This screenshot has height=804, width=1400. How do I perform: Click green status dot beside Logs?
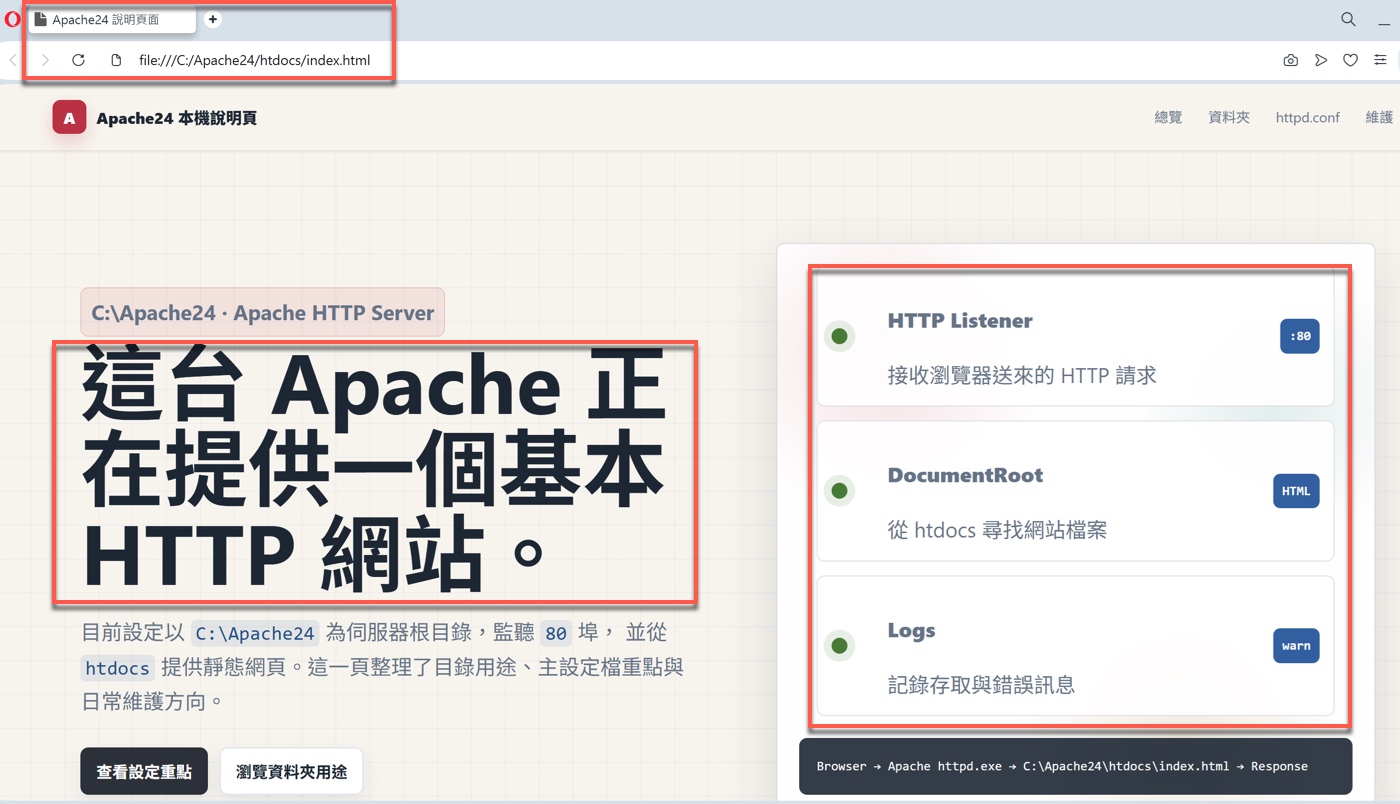pyautogui.click(x=840, y=646)
